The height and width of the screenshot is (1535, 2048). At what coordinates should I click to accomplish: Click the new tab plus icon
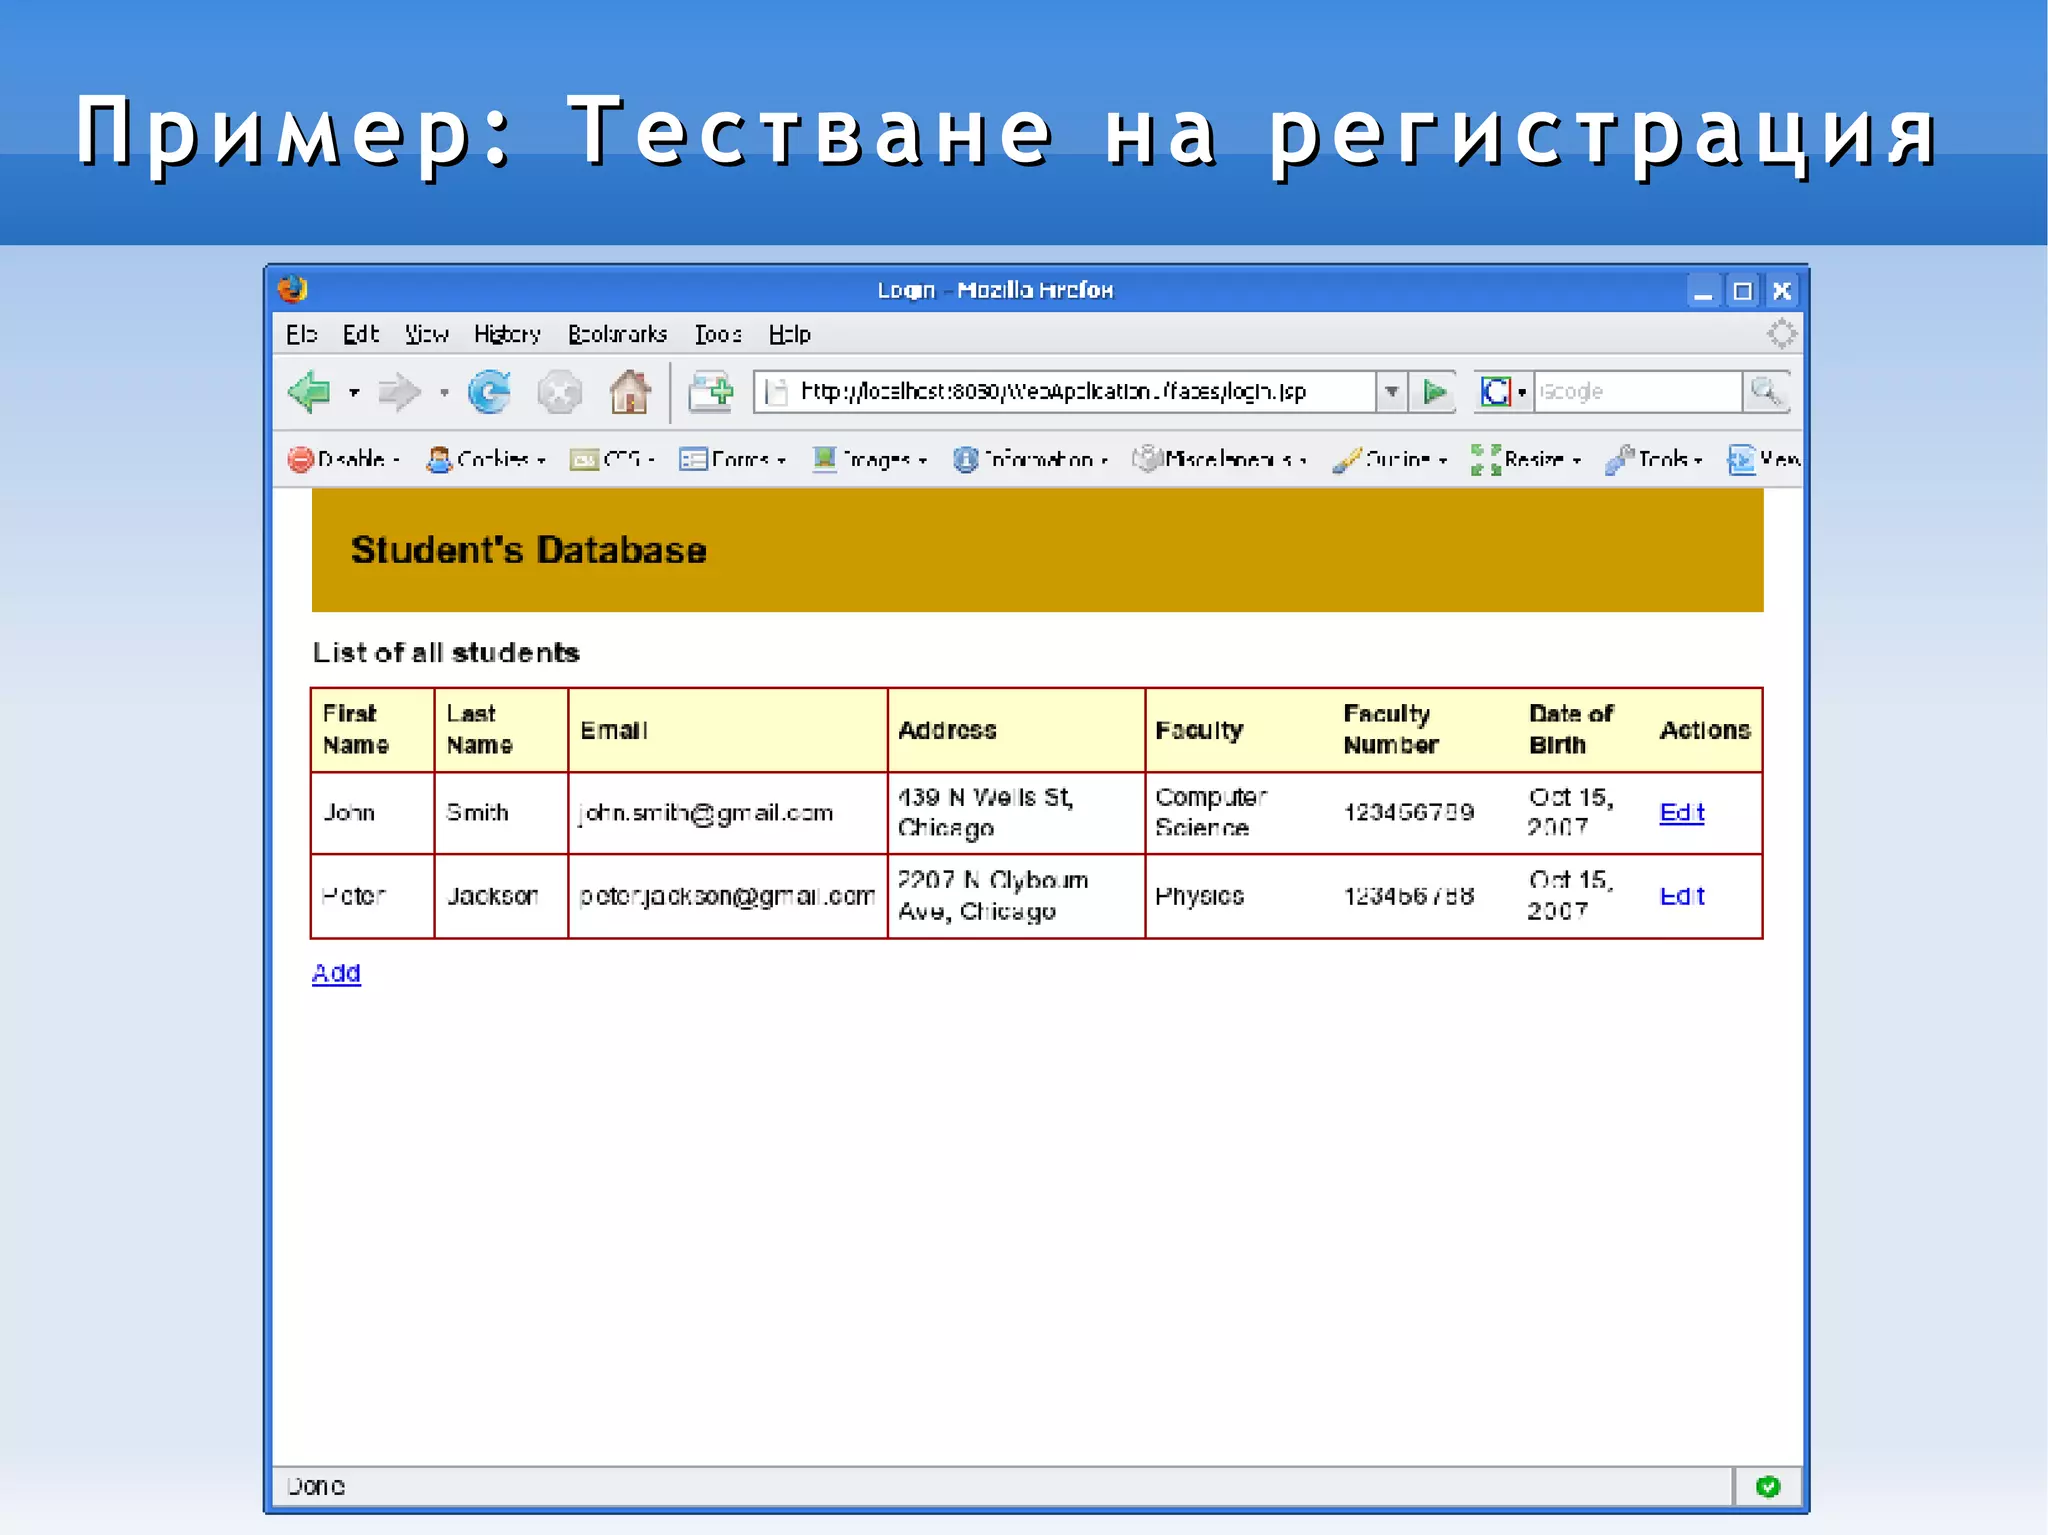pos(710,392)
